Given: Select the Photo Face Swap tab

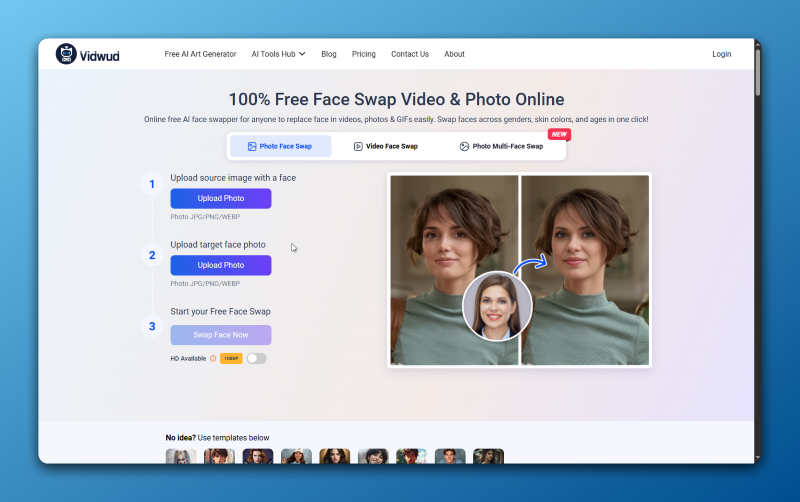Looking at the screenshot, I should click(x=281, y=146).
